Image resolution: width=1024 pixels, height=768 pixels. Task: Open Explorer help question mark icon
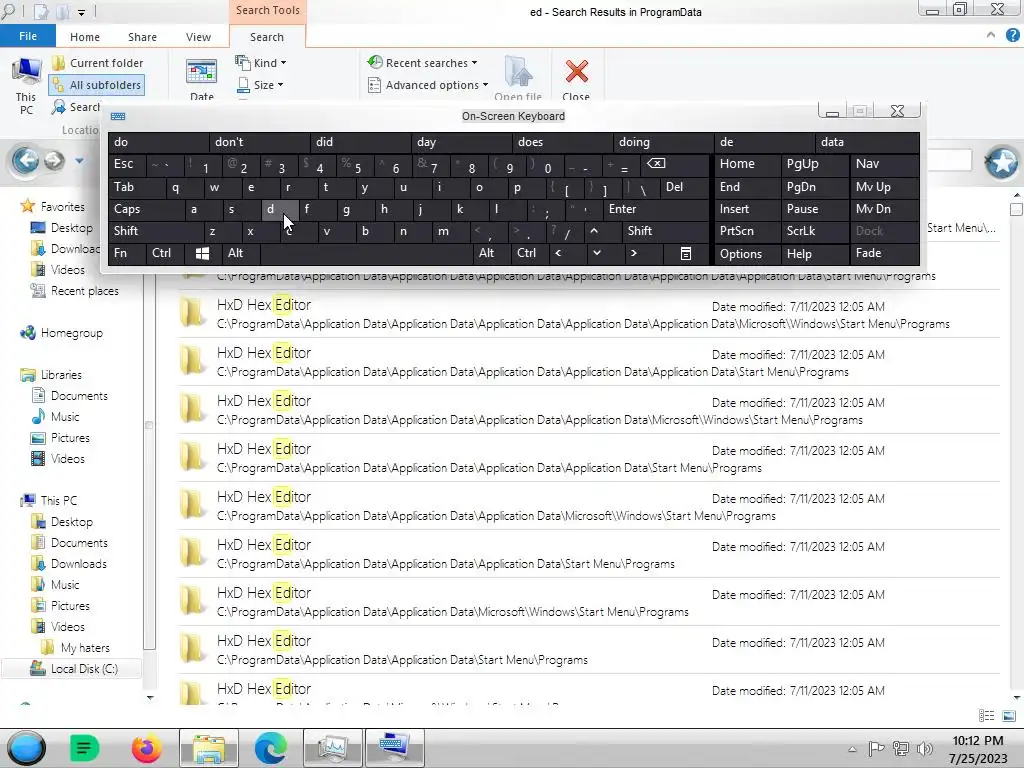click(x=1012, y=35)
